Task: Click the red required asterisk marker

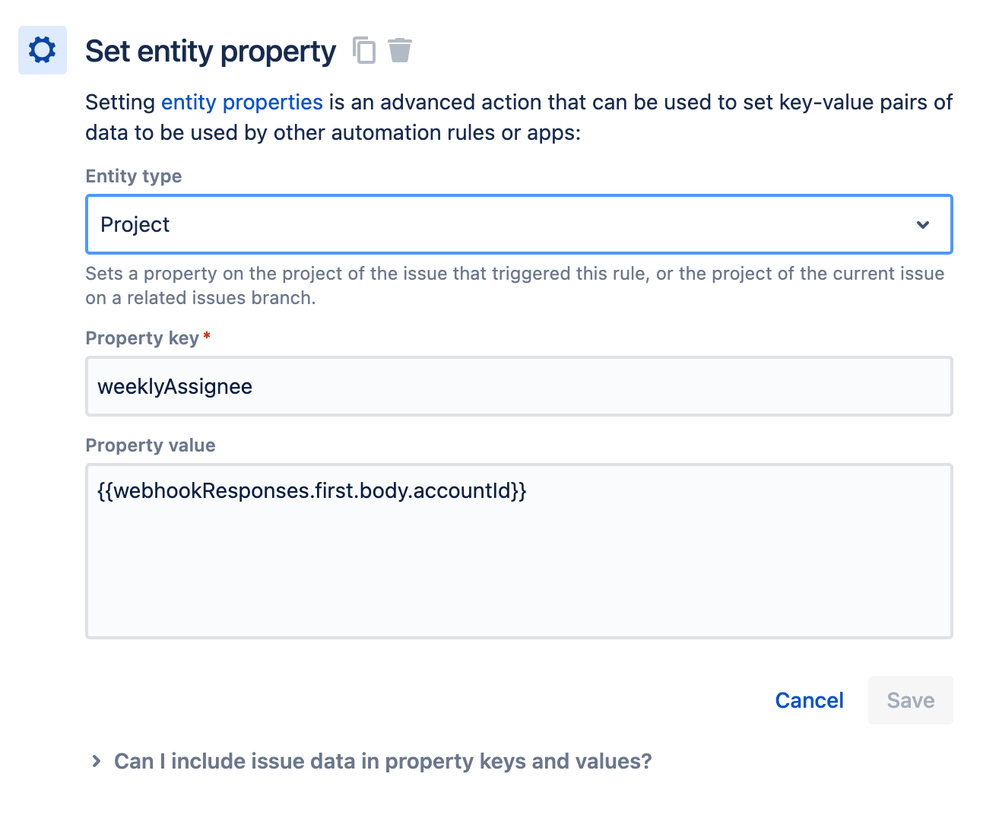Action: point(207,338)
